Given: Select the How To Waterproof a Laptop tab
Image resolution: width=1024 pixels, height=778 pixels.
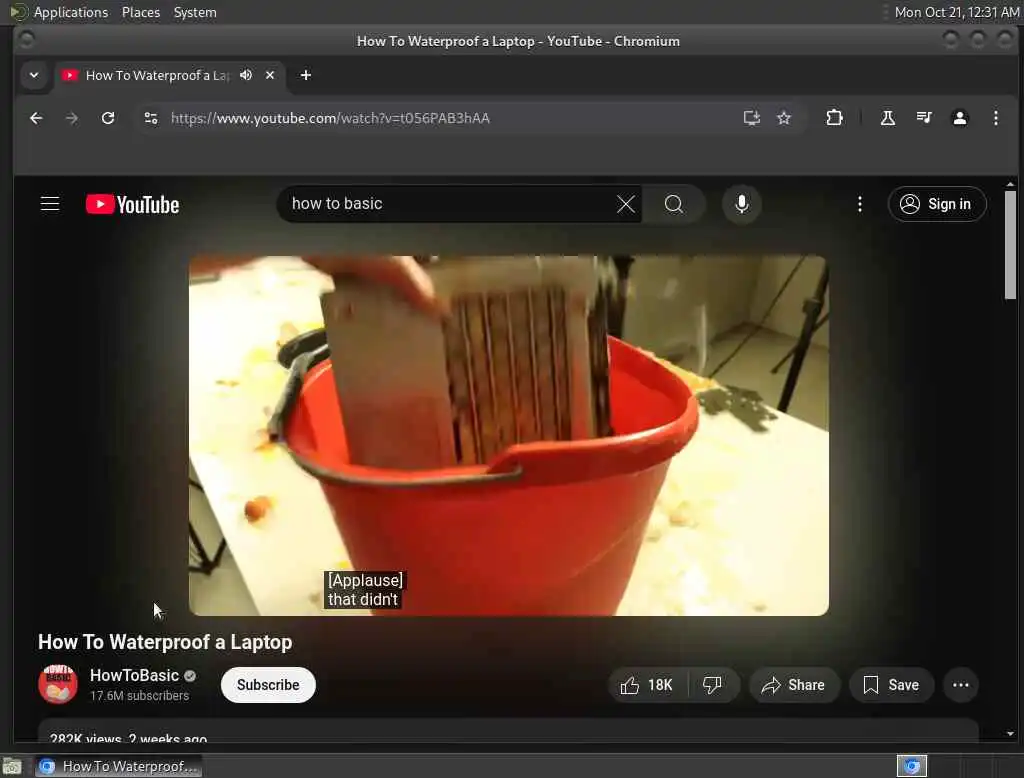Looking at the screenshot, I should [155, 75].
